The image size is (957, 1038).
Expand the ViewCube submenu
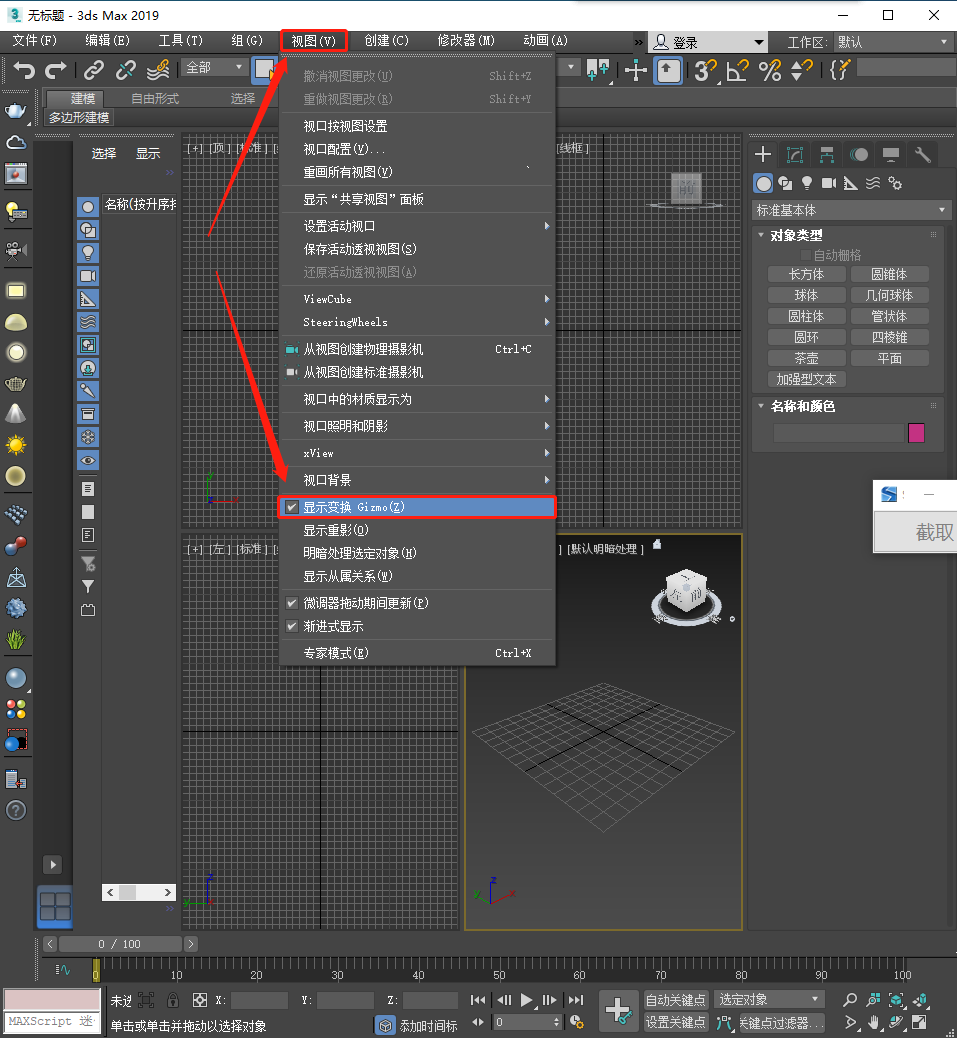point(417,299)
